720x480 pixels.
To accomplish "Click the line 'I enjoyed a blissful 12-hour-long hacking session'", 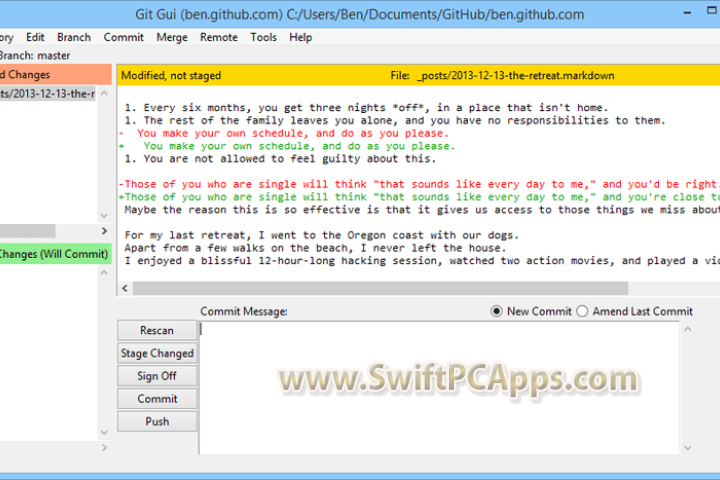I will click(422, 261).
